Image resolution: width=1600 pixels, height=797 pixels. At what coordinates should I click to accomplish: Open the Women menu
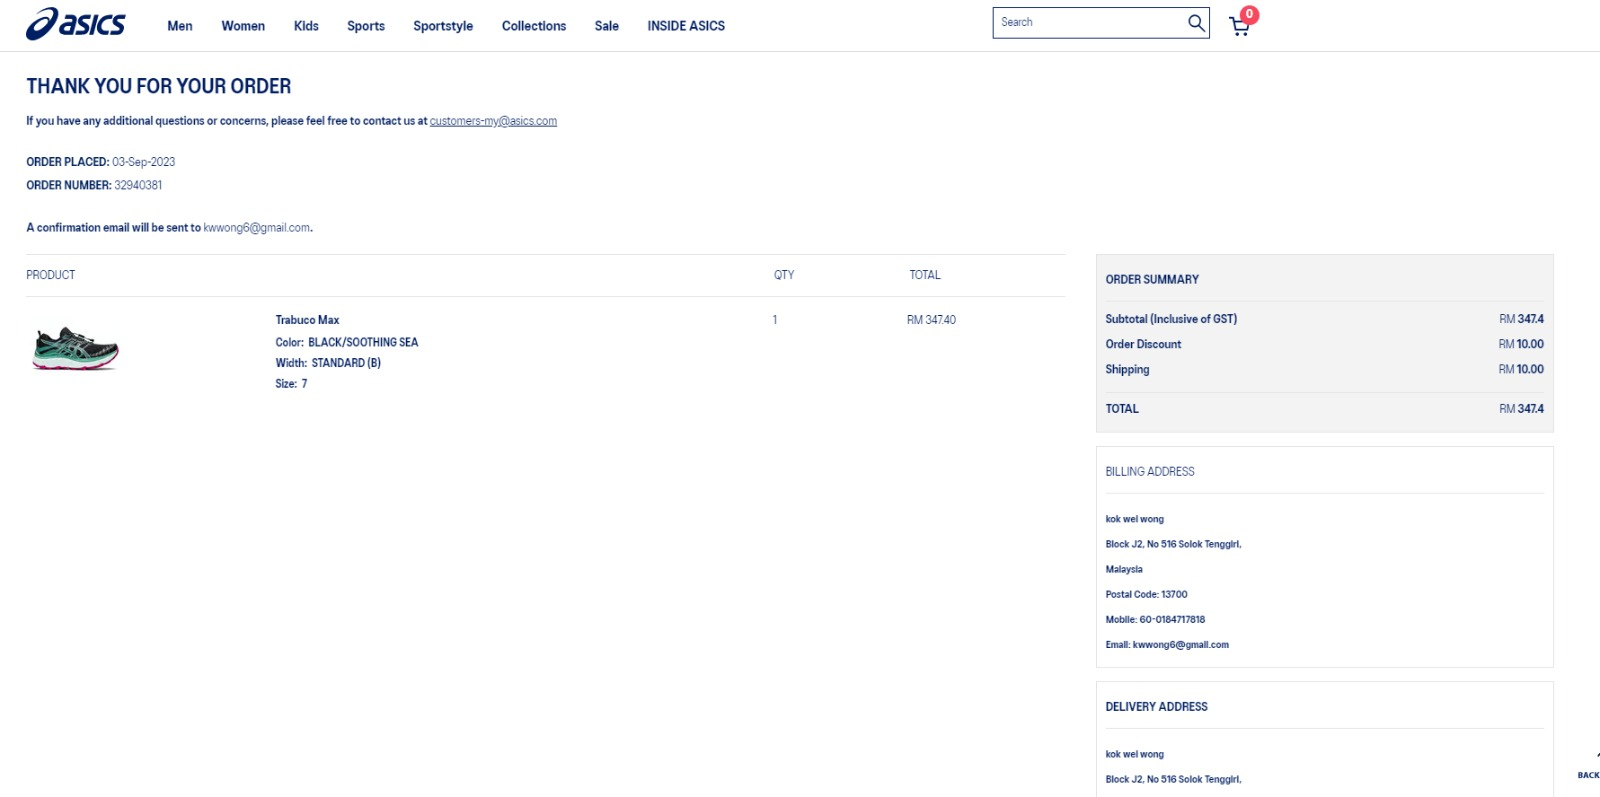point(243,26)
